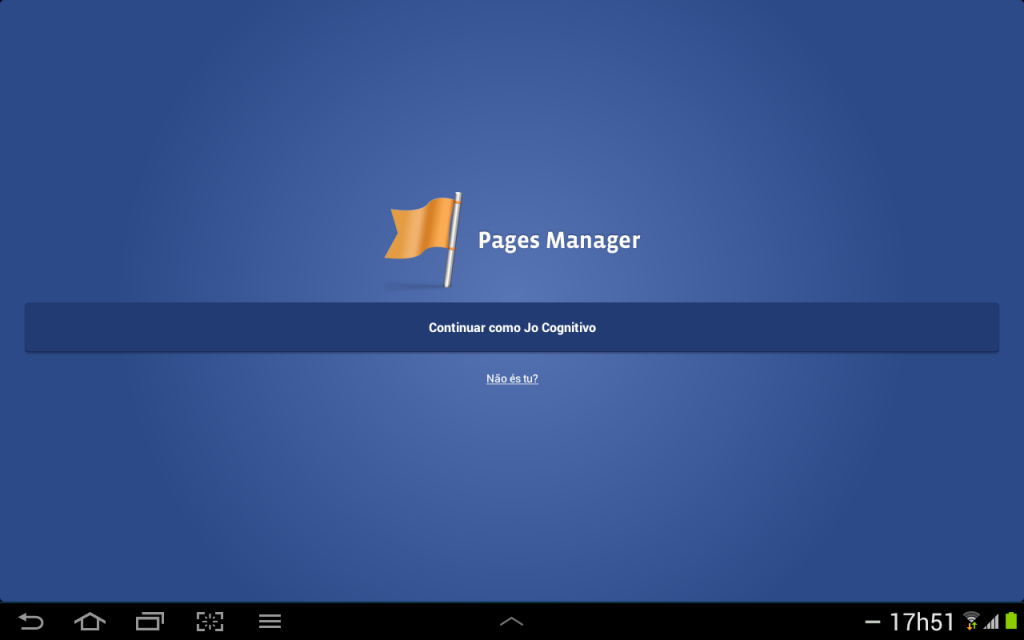This screenshot has height=640, width=1024.
Task: Open recent apps overview icon
Action: (150, 621)
